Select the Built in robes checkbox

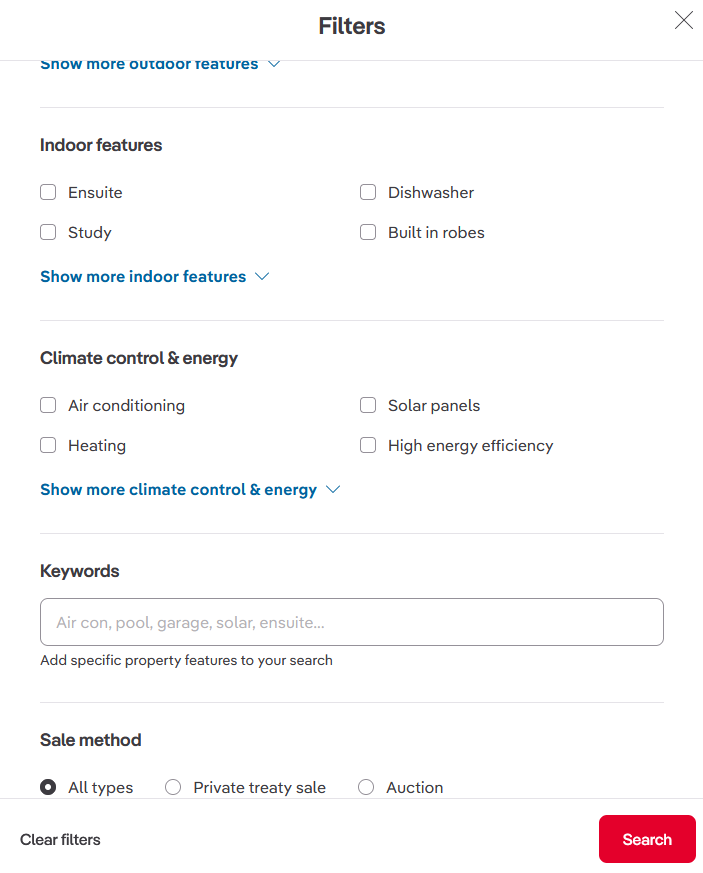pos(368,232)
